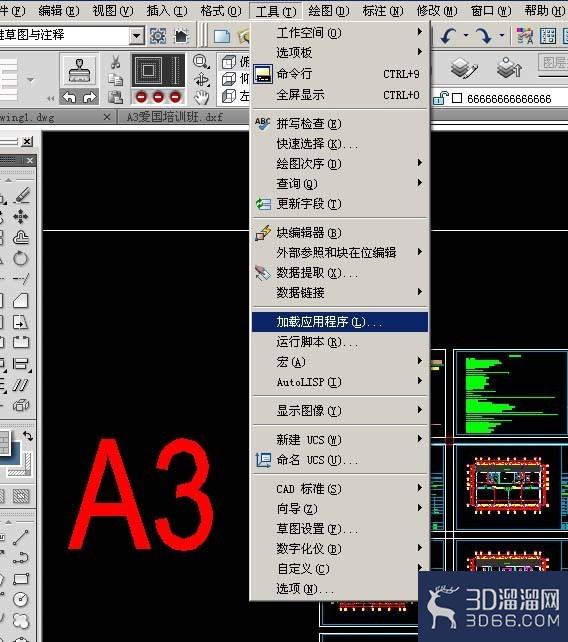Click the Zoom window magnifier icon
The image size is (568, 642).
tap(201, 62)
